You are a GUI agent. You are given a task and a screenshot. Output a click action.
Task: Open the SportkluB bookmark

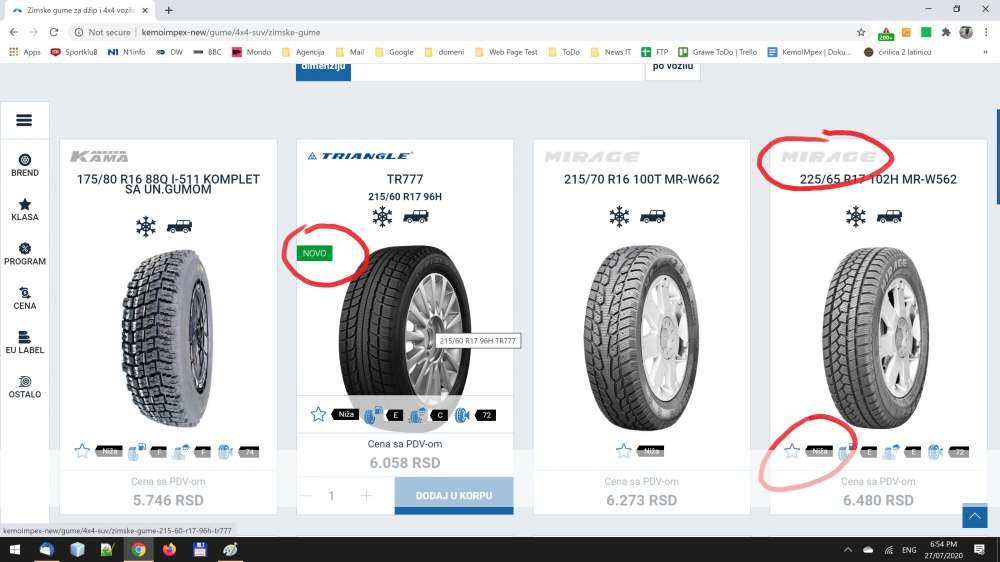tap(74, 52)
